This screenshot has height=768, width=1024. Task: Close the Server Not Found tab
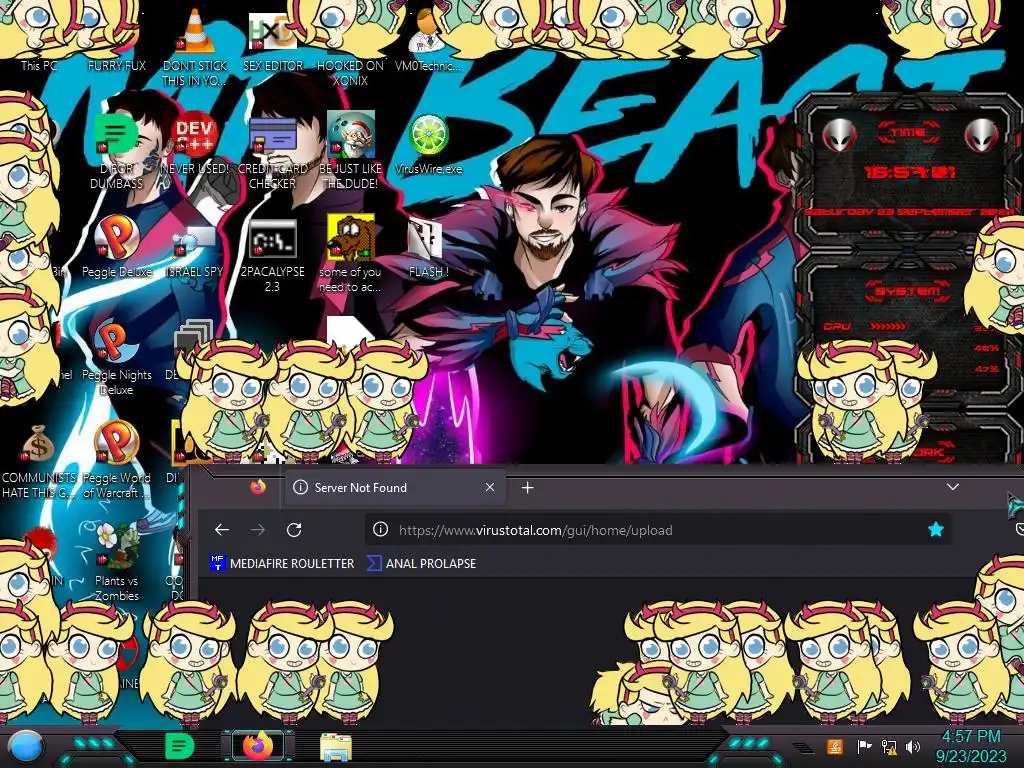tap(490, 487)
